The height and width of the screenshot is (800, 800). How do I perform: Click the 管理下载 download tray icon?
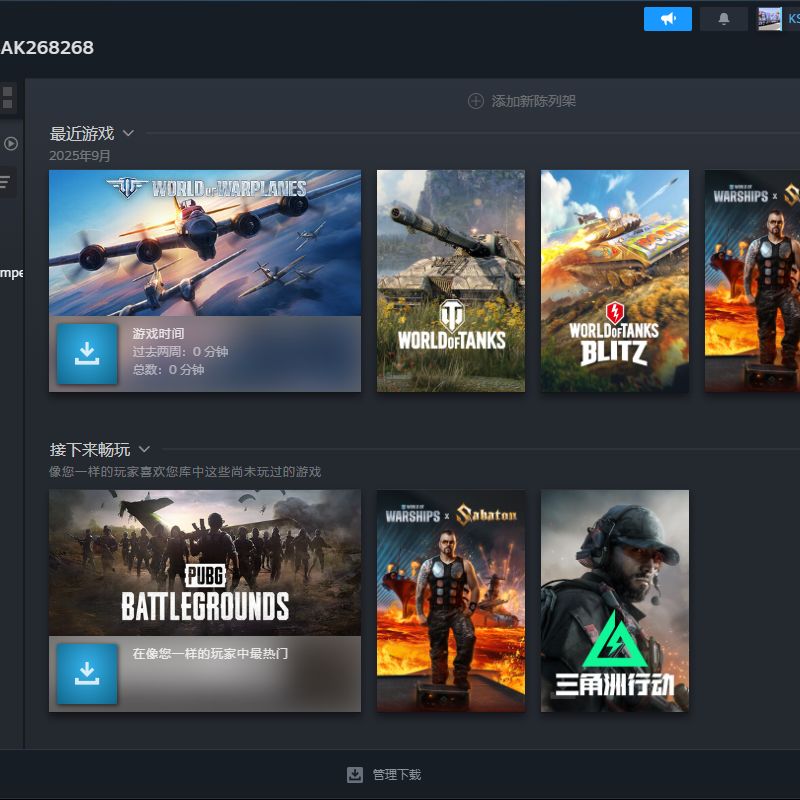coord(355,775)
